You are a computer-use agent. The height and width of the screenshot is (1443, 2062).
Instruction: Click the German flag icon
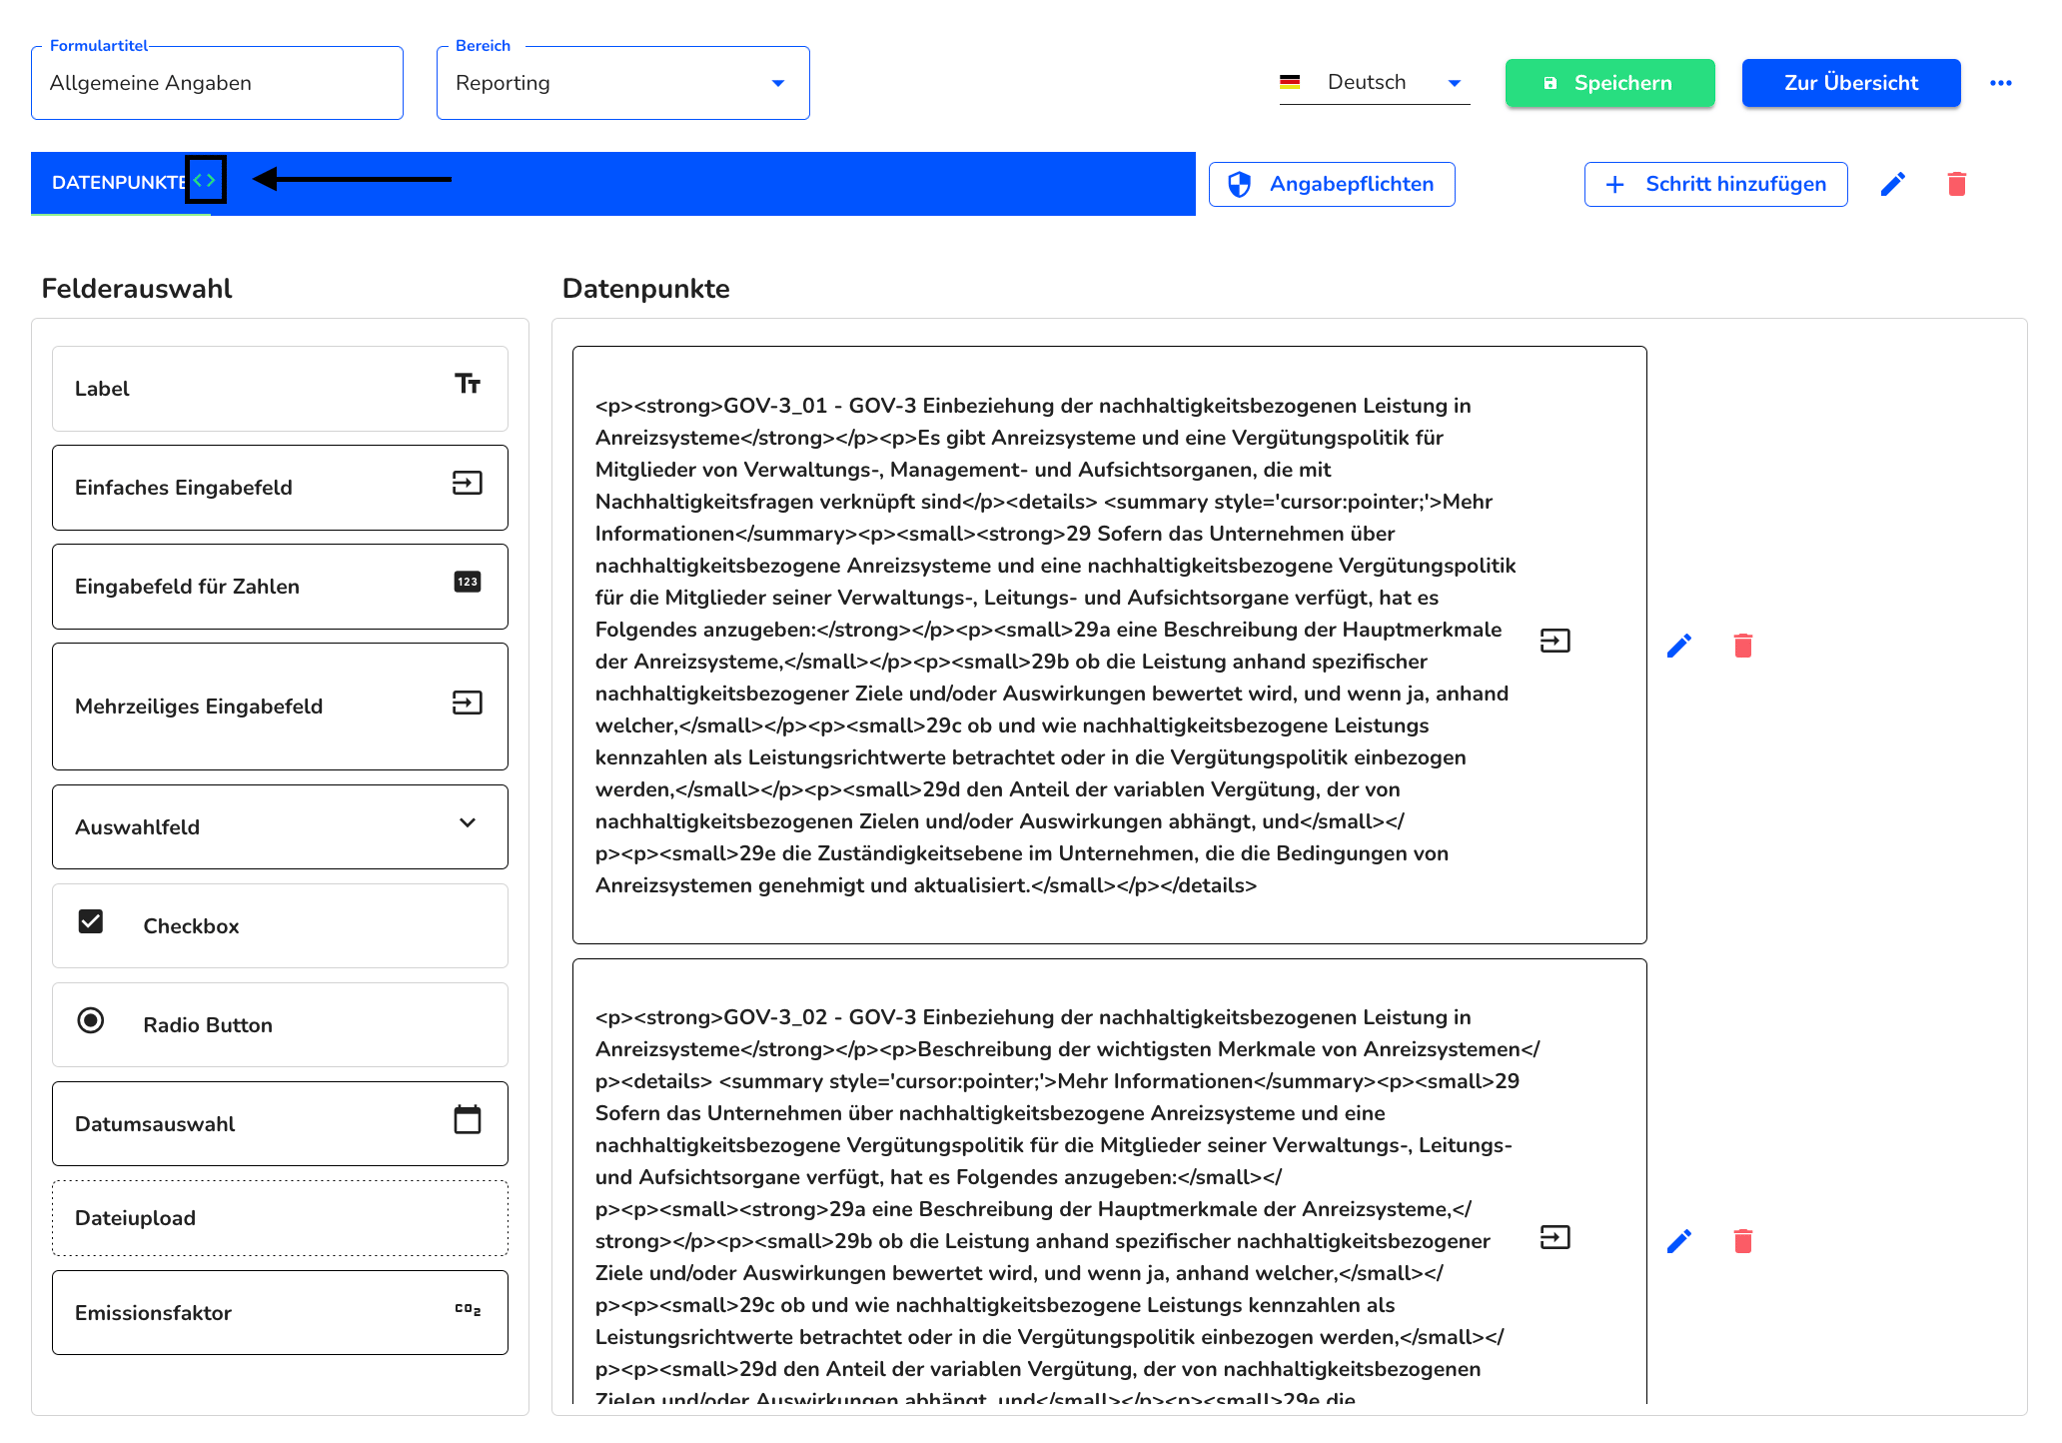[1290, 82]
